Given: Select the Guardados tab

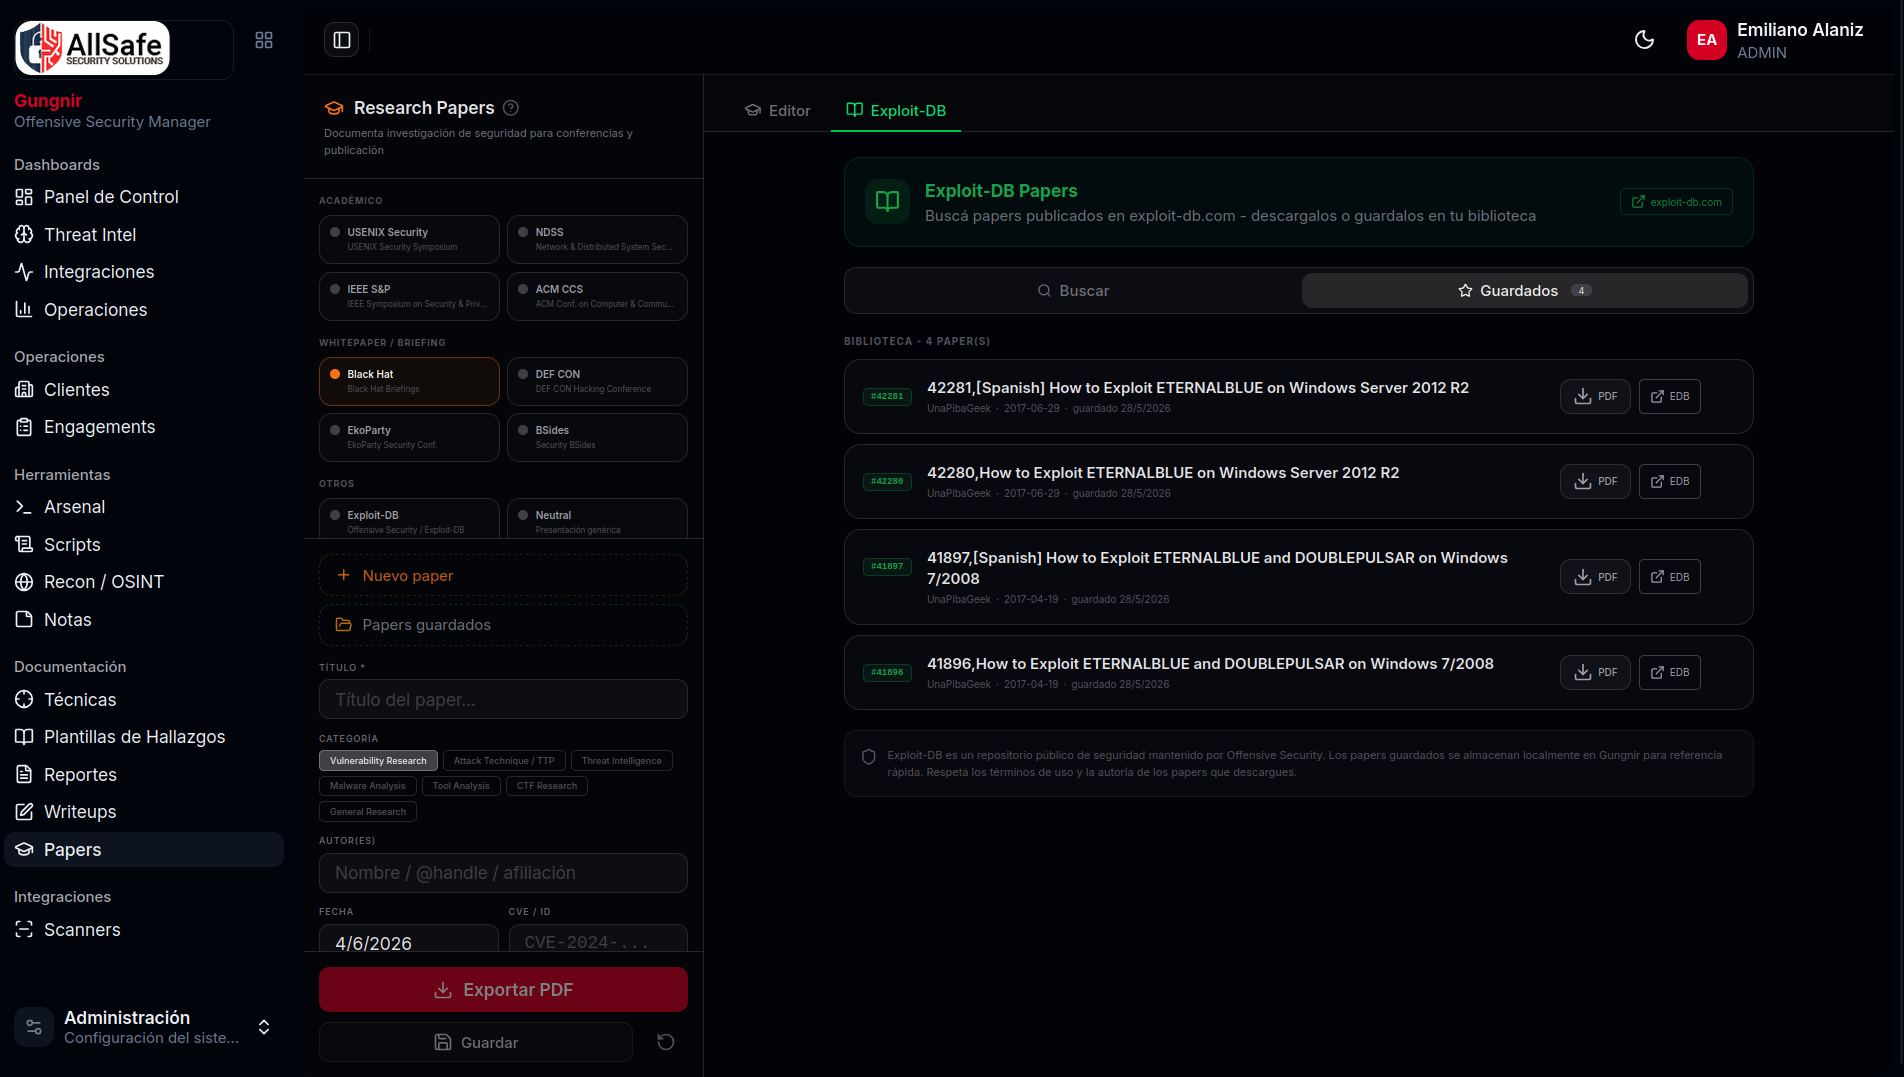Looking at the screenshot, I should [x=1524, y=291].
